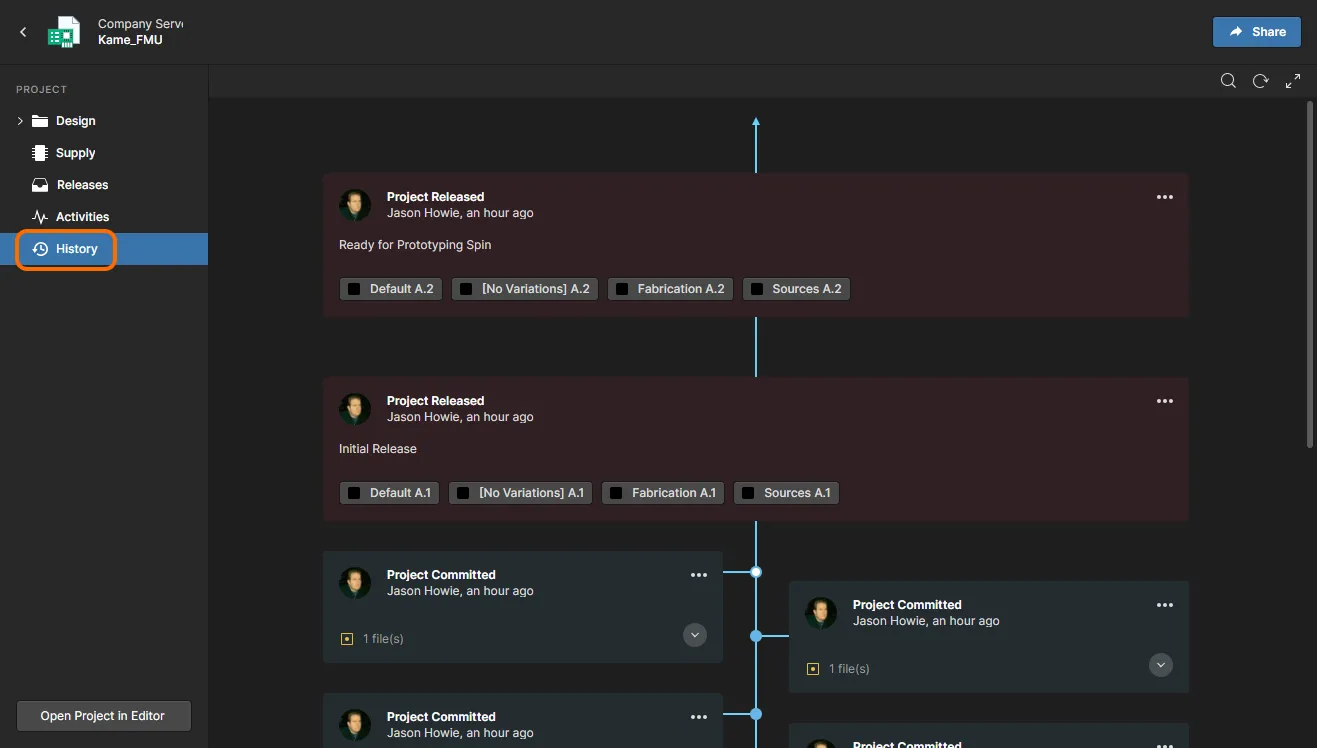Click Jason Howie avatar on Prototyping Spin release
This screenshot has width=1317, height=748.
[355, 205]
